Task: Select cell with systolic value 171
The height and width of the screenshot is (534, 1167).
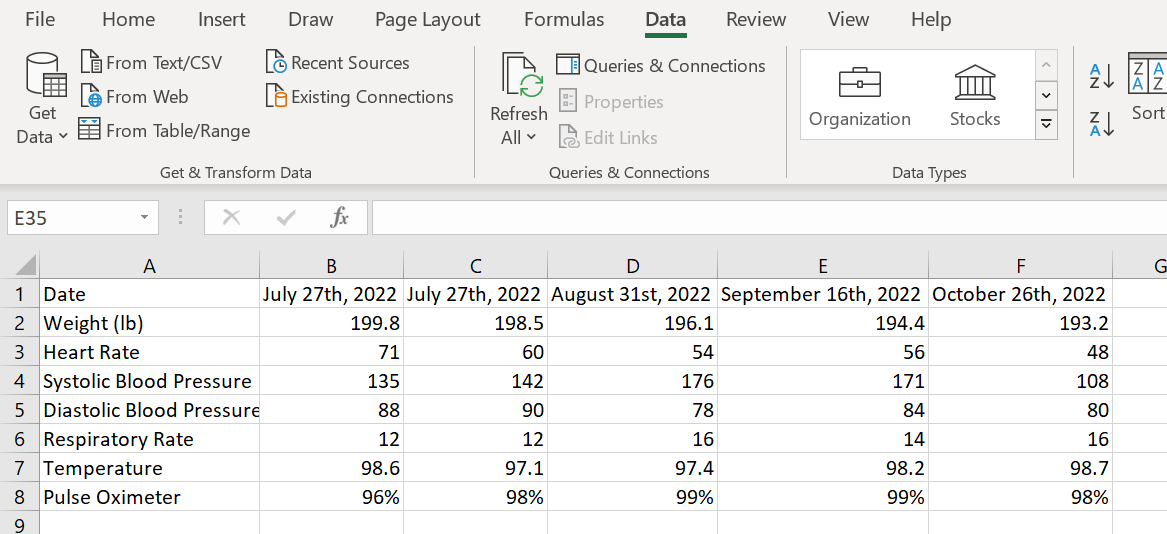Action: click(823, 381)
